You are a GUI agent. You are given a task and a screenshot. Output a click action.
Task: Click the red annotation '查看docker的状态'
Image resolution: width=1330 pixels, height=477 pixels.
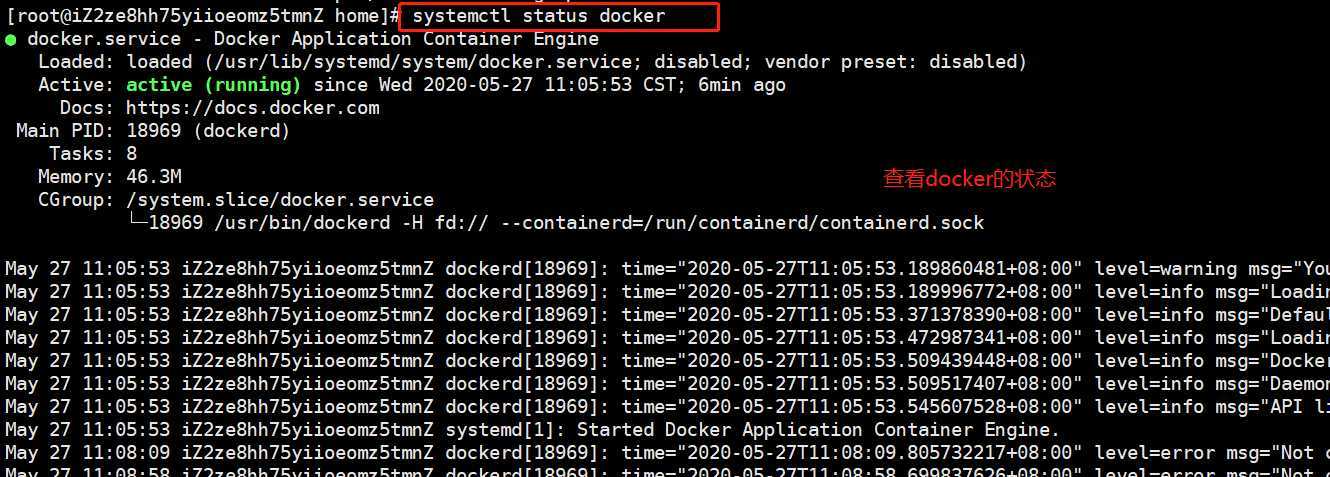pos(969,179)
